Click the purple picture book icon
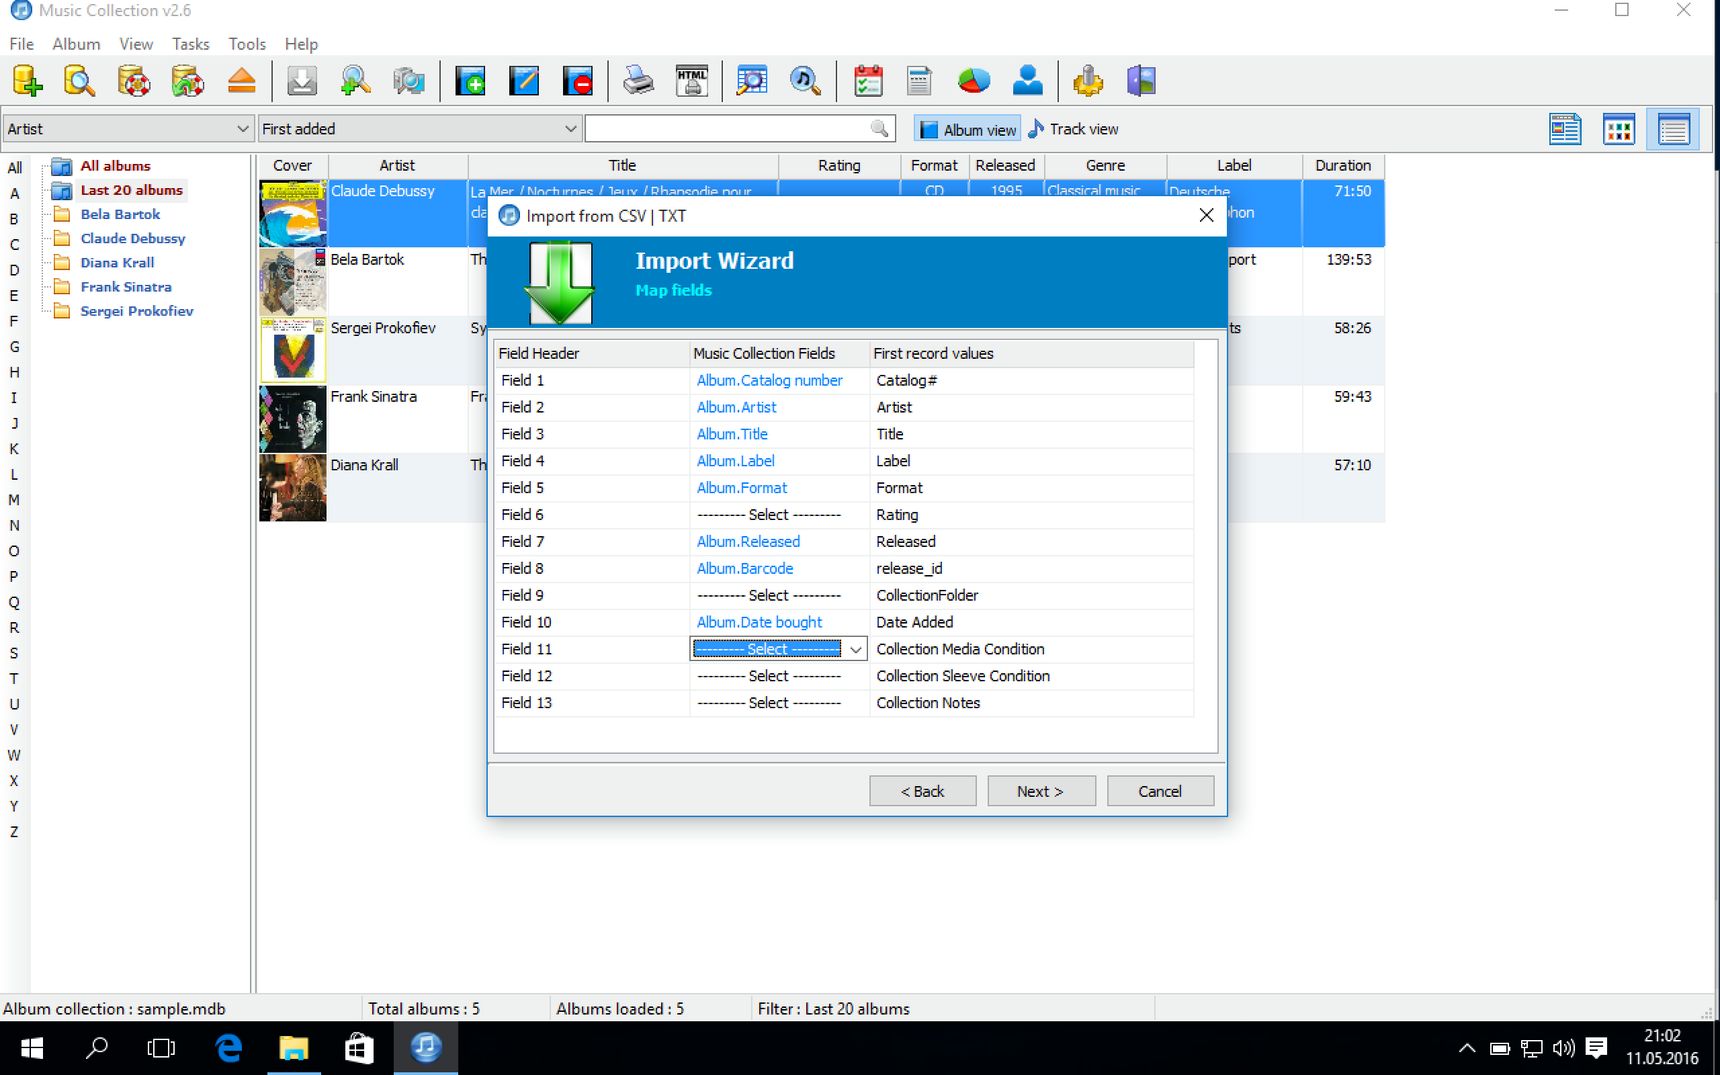 1141,81
